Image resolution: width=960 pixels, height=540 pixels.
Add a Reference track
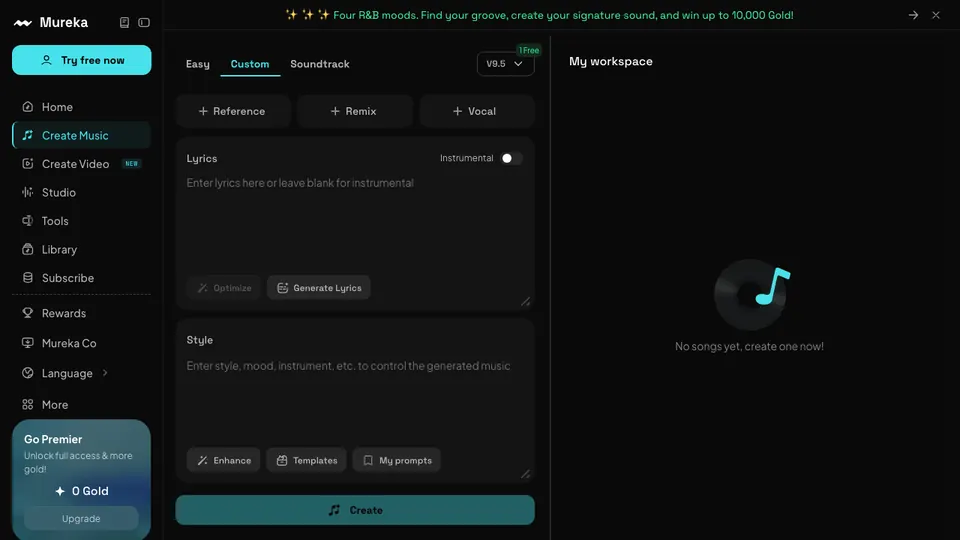232,111
